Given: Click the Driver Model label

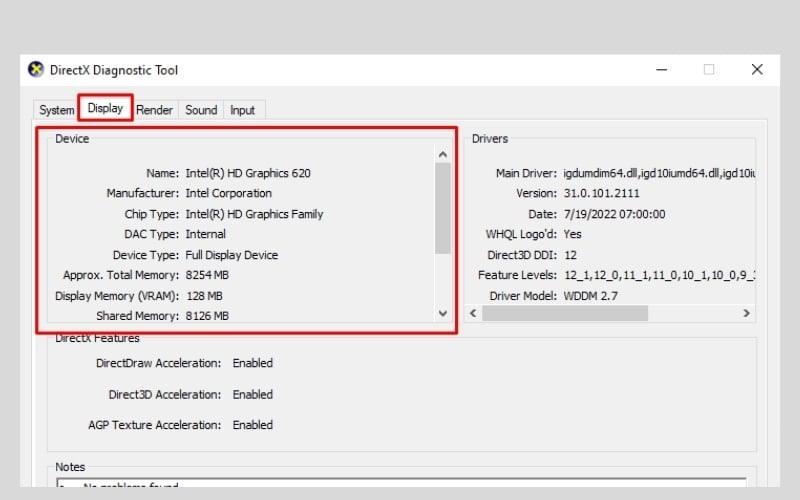Looking at the screenshot, I should [523, 296].
